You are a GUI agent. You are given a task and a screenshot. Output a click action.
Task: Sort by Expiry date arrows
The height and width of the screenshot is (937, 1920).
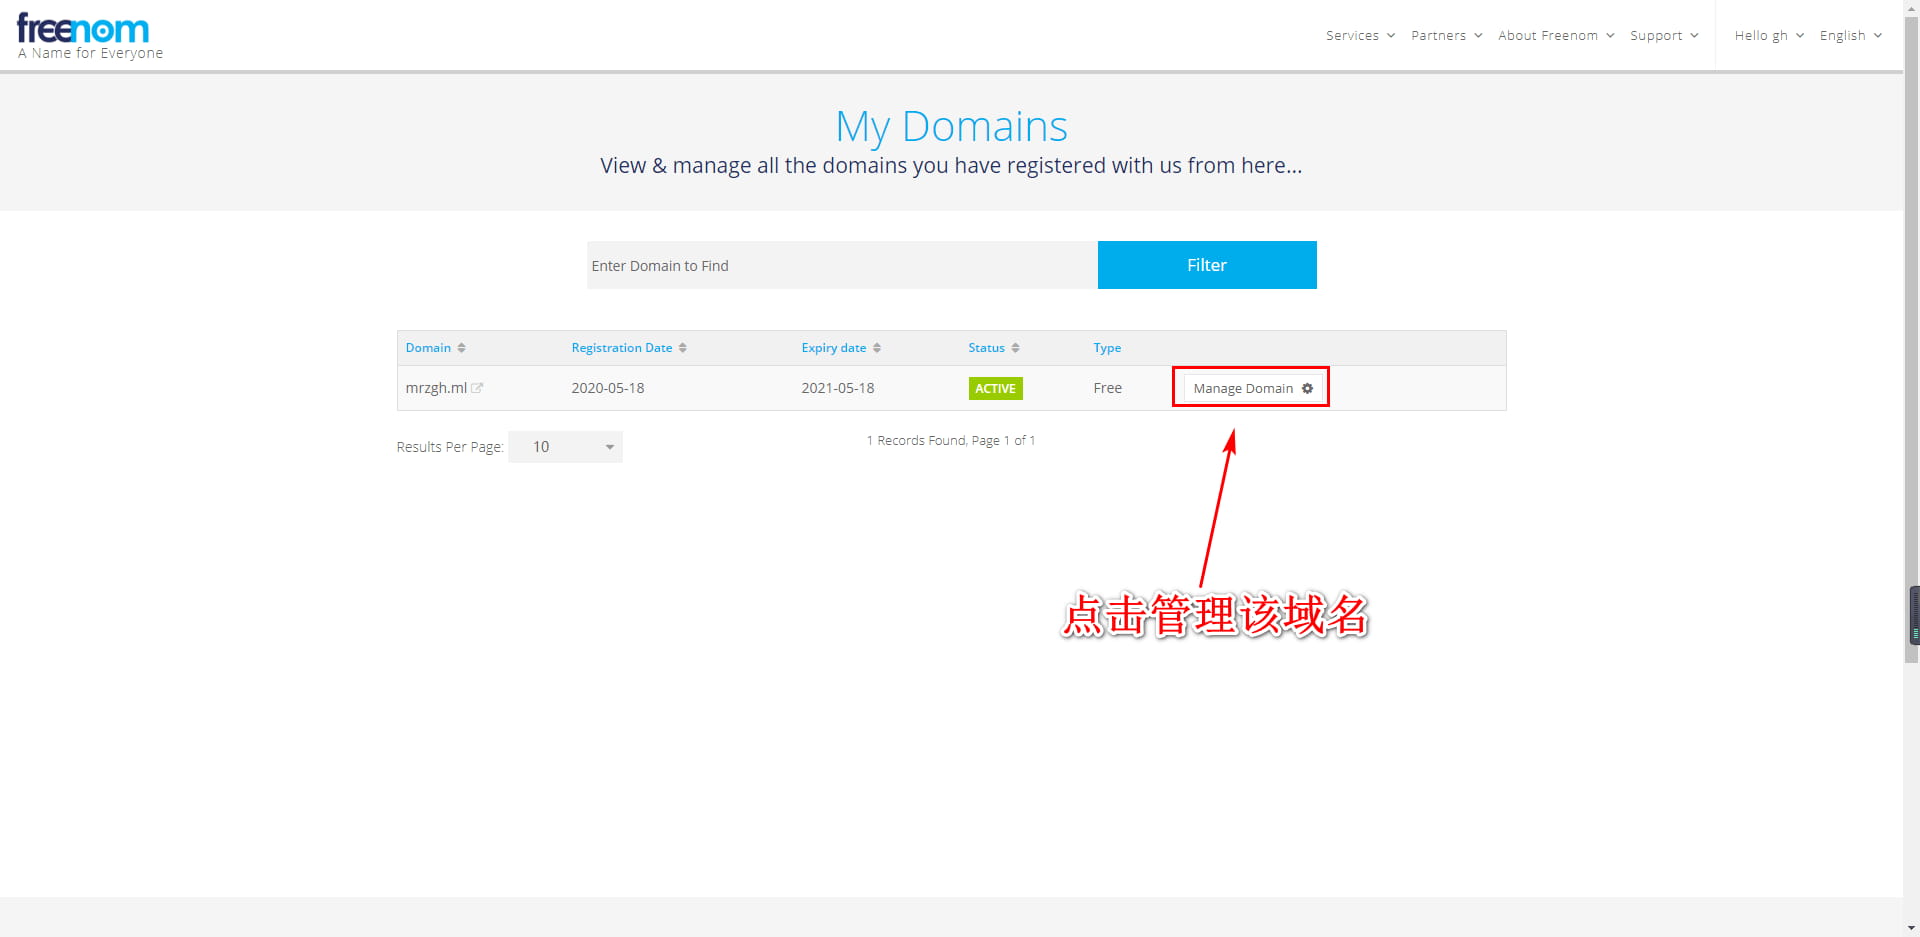[x=876, y=348]
